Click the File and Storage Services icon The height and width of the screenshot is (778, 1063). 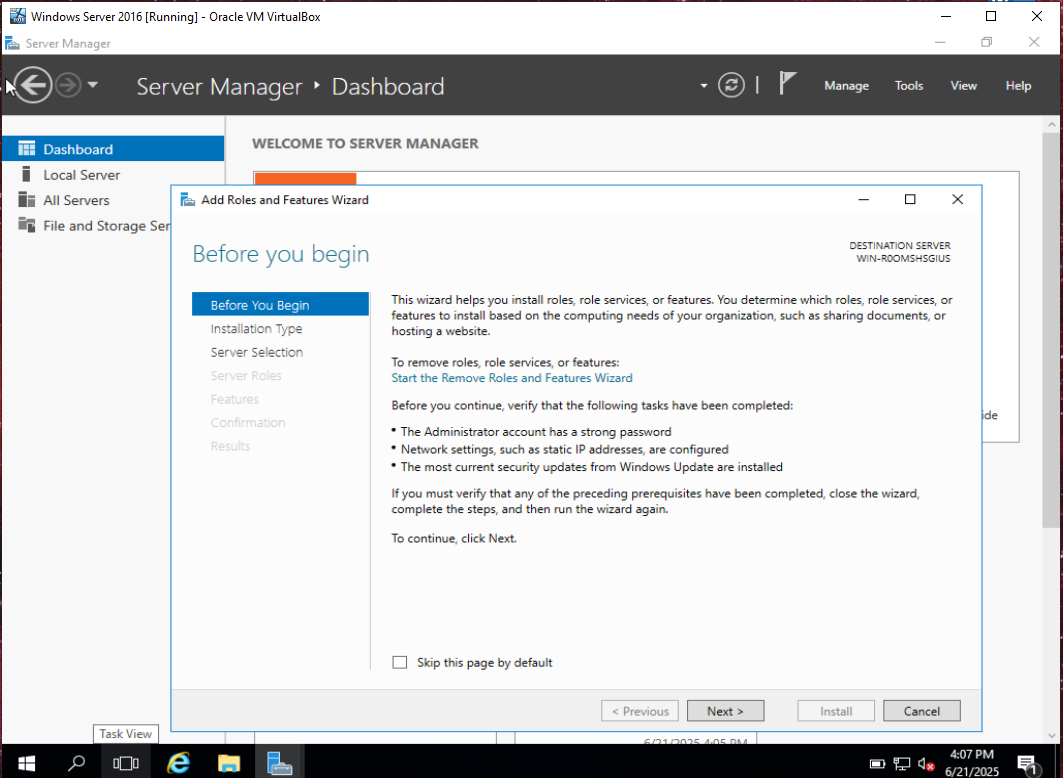coord(26,224)
